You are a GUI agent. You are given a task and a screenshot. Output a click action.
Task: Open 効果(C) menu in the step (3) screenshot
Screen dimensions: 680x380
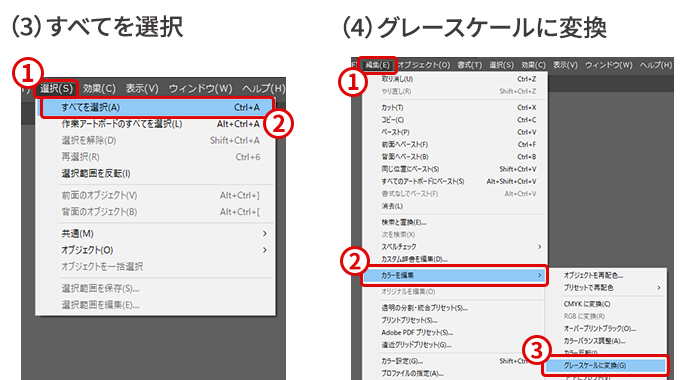pos(99,88)
